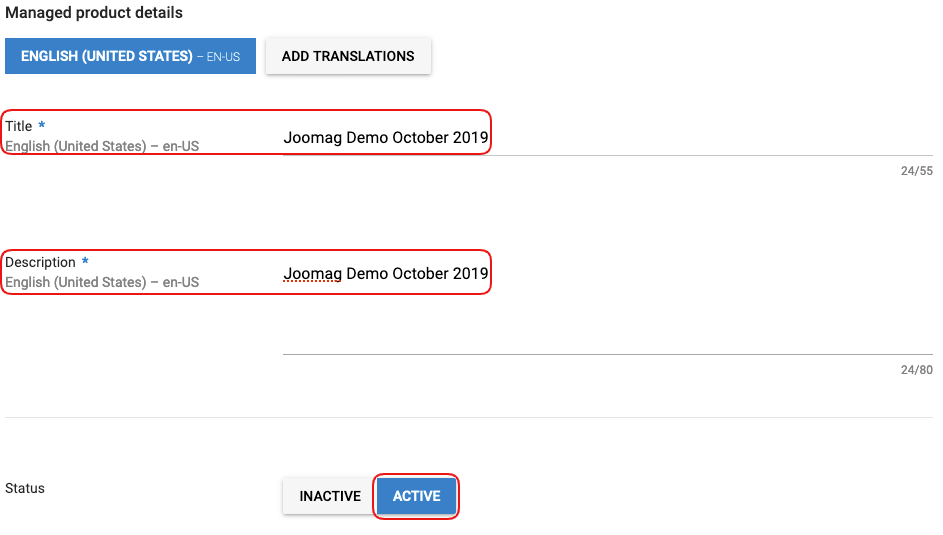Viewport: 943px width, 535px height.
Task: Click the Add Translations button
Action: pos(348,56)
